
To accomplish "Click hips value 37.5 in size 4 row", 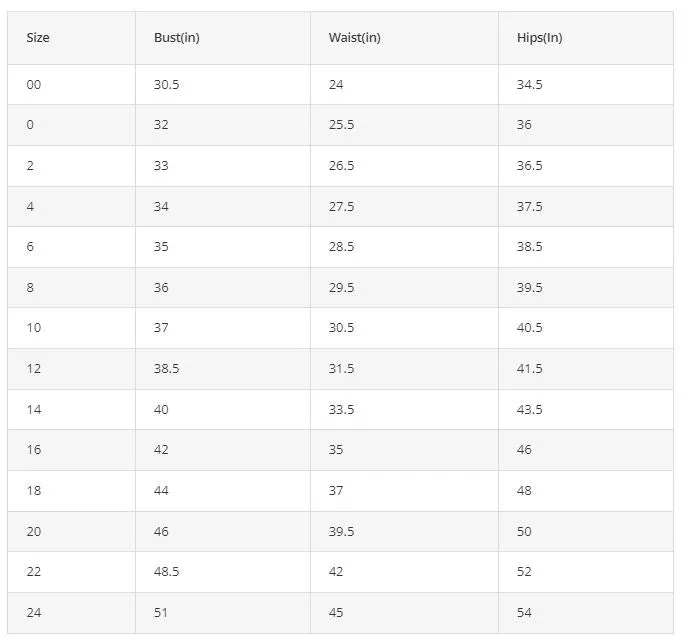I will [529, 206].
